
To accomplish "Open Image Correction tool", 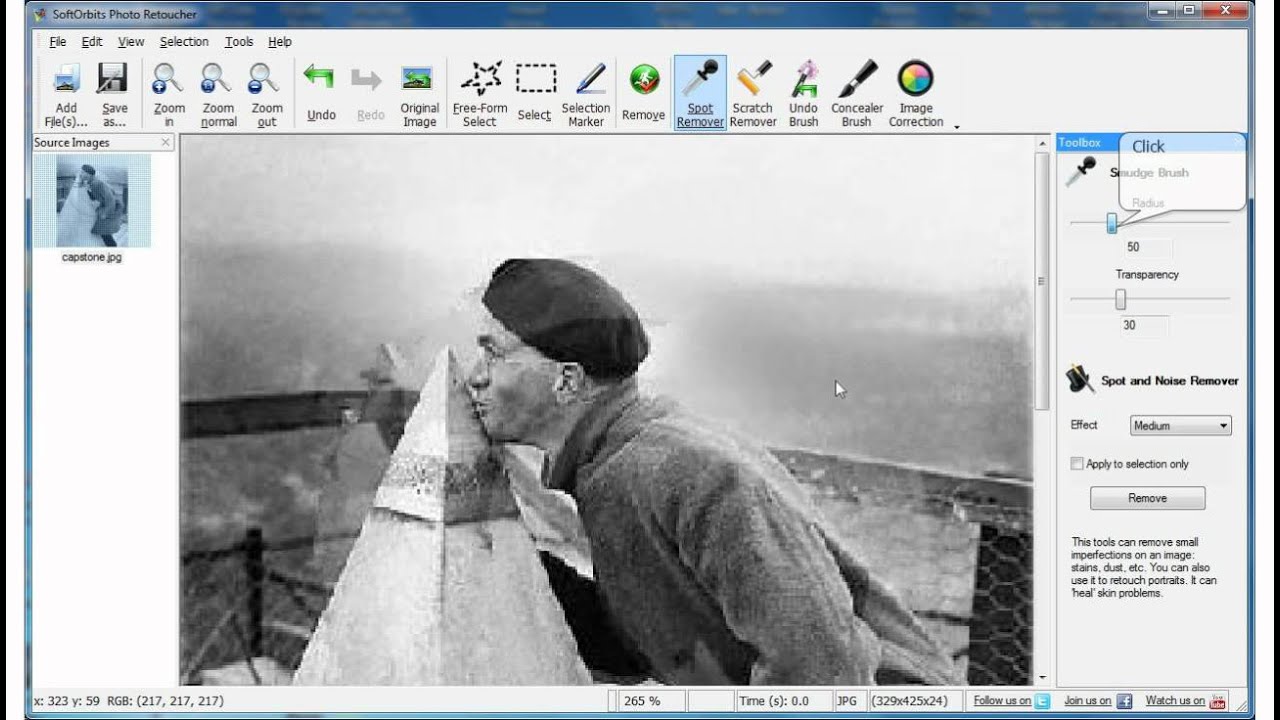I will (916, 94).
